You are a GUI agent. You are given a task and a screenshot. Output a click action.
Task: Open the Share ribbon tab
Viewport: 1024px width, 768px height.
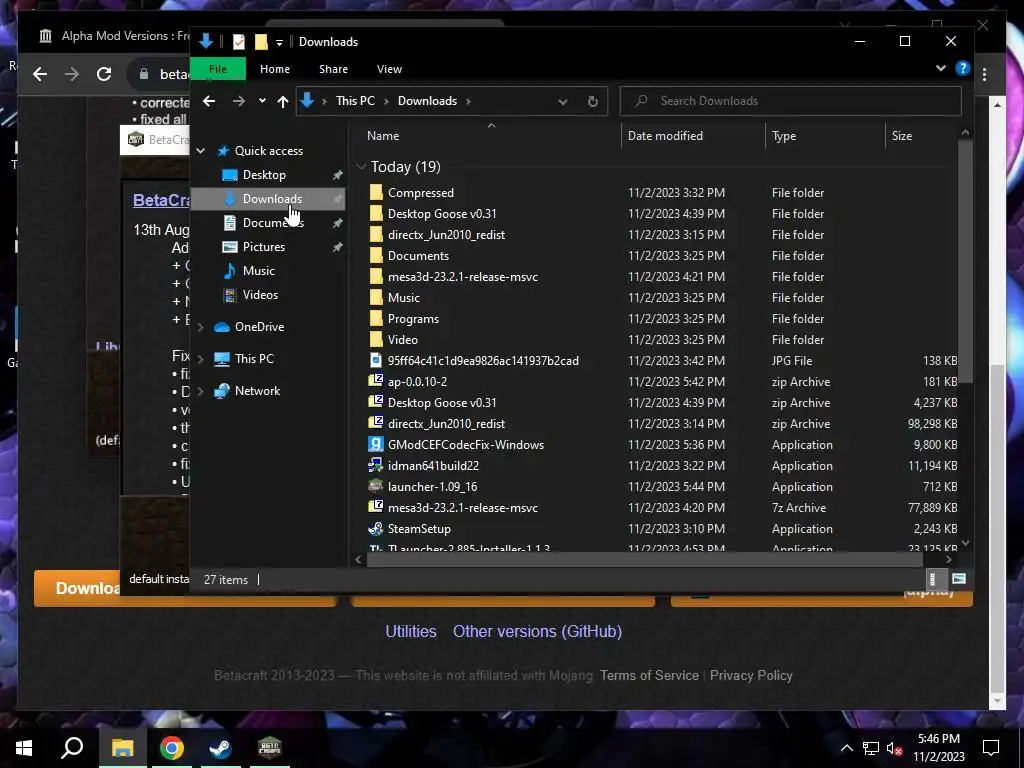click(x=333, y=69)
